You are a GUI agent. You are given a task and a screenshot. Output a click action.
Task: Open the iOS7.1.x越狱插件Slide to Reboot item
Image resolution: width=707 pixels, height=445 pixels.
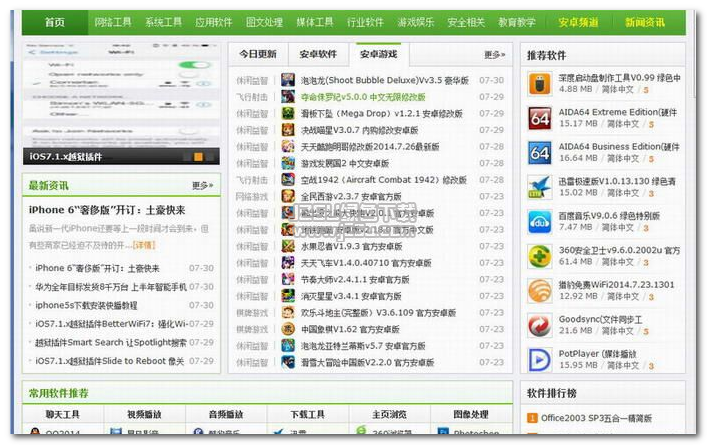pos(110,361)
